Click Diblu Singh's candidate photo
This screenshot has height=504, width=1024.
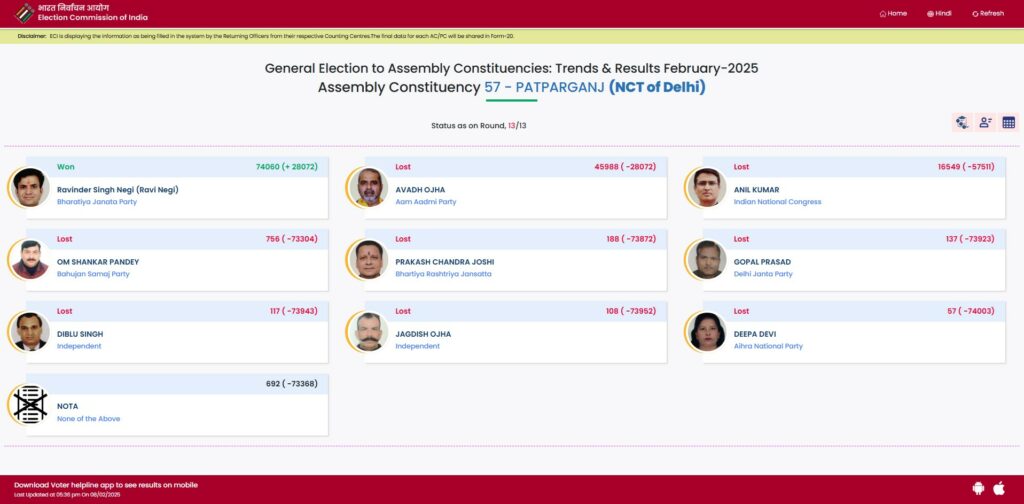coord(29,332)
